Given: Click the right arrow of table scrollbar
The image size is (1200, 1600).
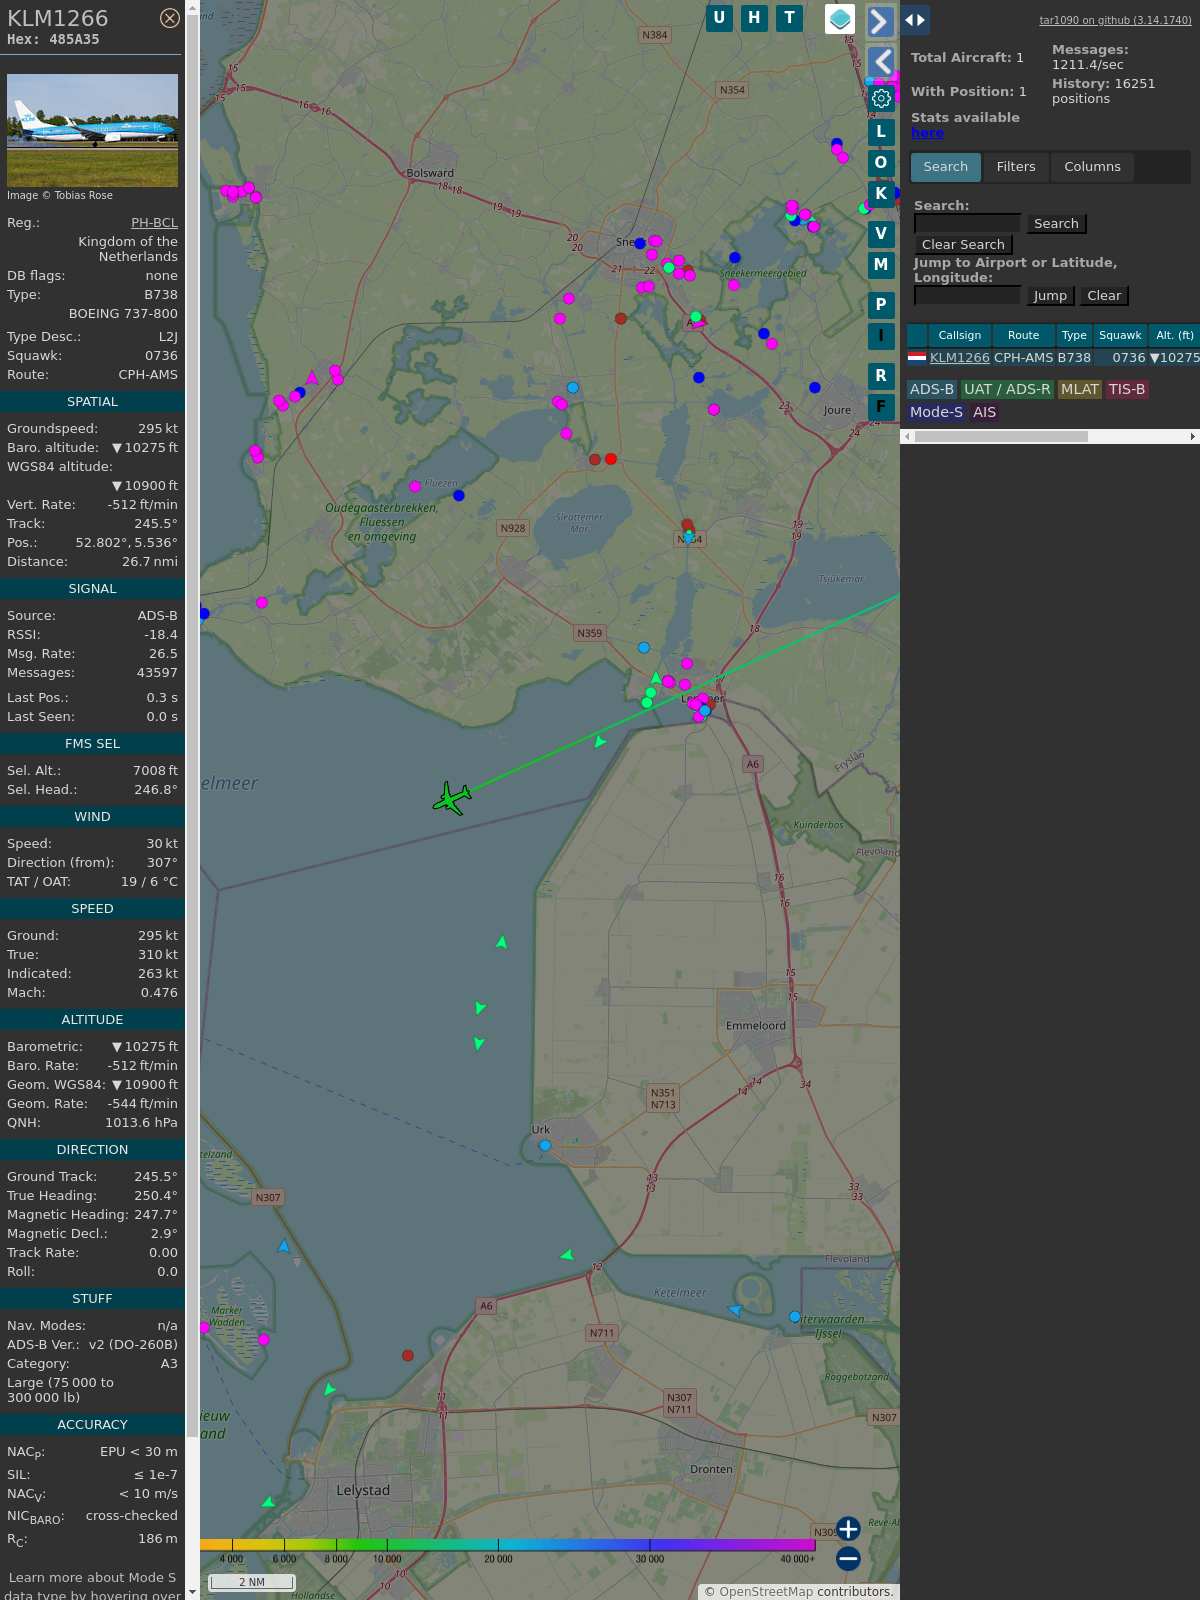Looking at the screenshot, I should [x=1193, y=437].
